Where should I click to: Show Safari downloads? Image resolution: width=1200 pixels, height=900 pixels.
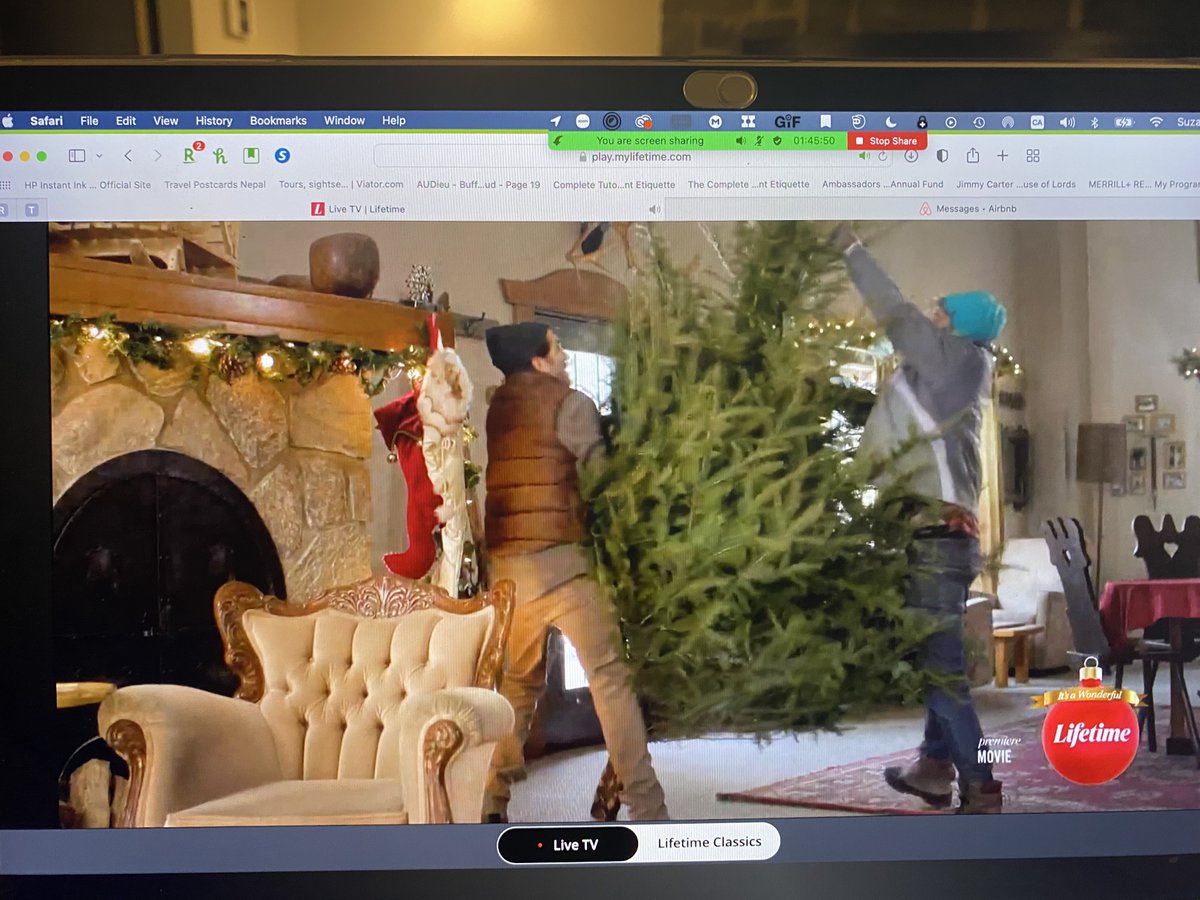point(911,156)
